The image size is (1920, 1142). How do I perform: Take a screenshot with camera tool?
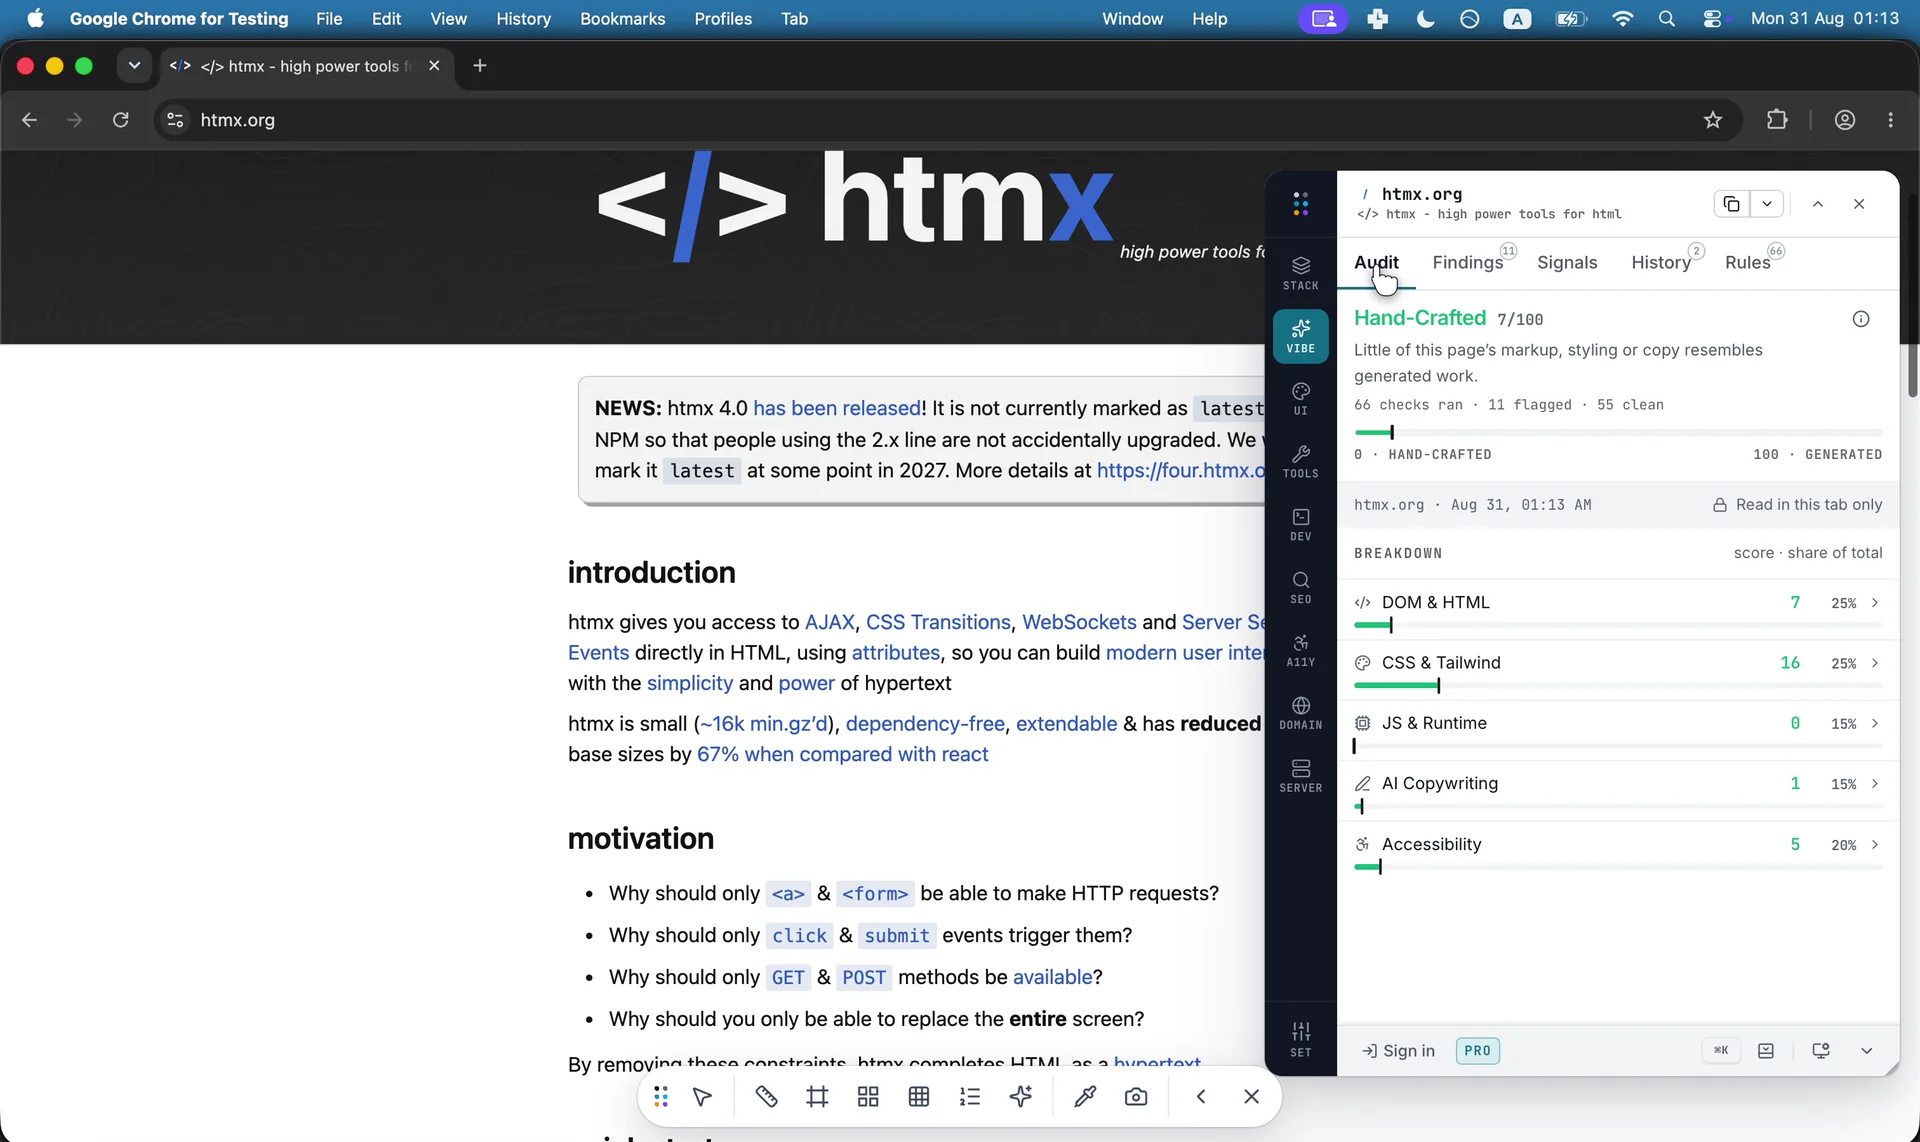(1136, 1097)
